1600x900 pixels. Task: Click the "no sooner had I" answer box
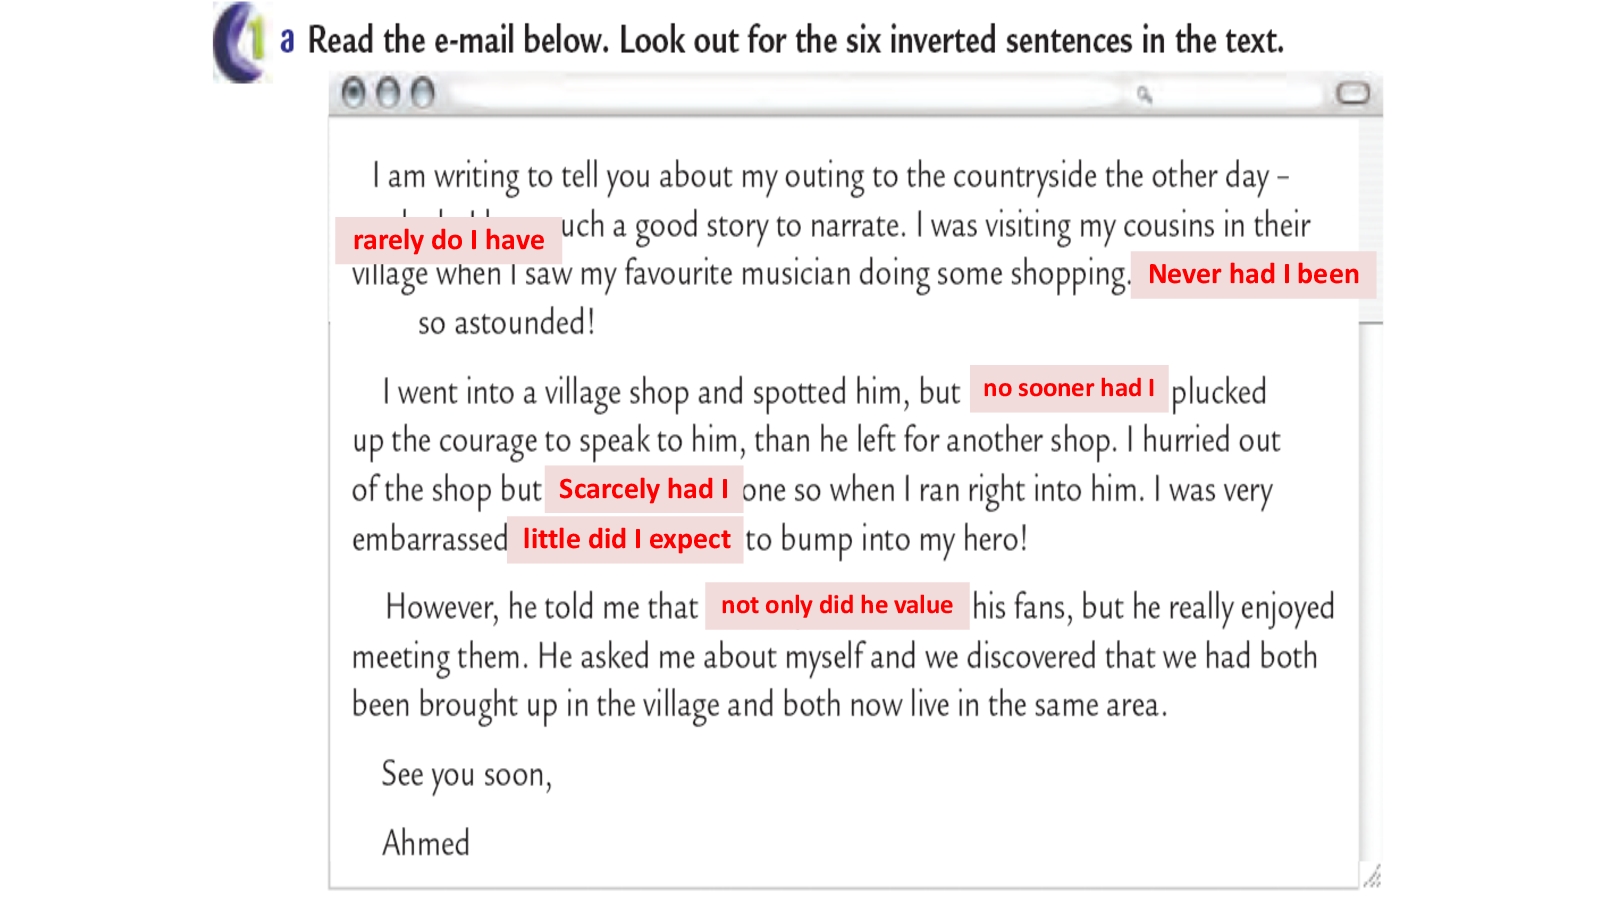click(1068, 388)
